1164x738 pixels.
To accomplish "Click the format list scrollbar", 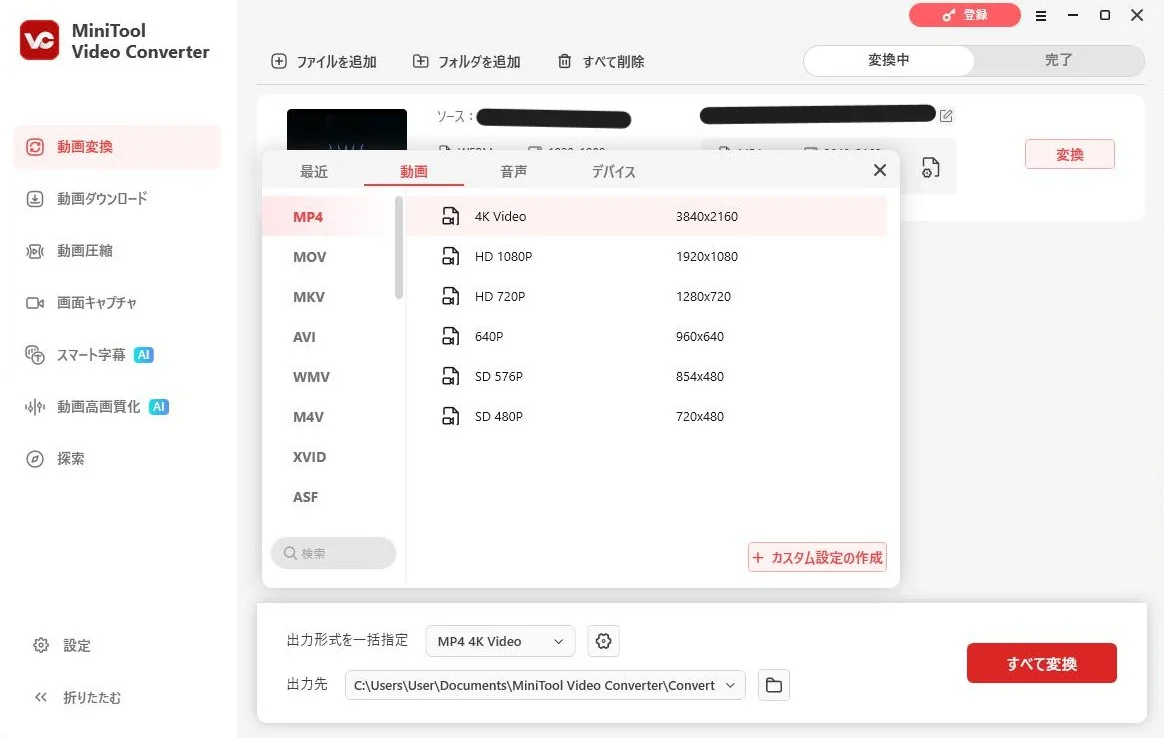I will click(x=399, y=248).
